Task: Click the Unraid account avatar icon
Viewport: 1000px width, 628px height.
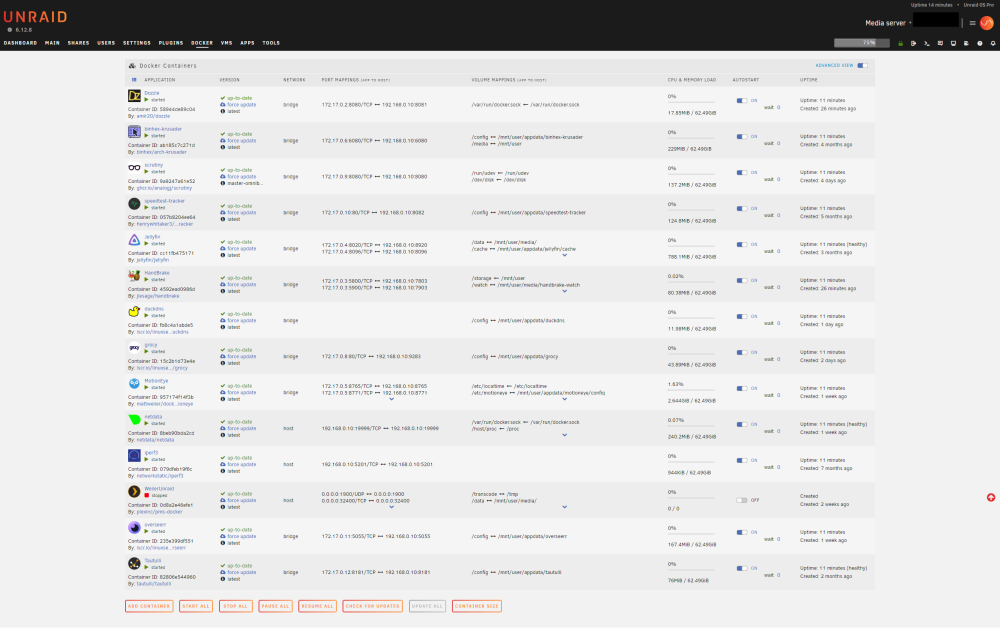Action: pyautogui.click(x=987, y=23)
